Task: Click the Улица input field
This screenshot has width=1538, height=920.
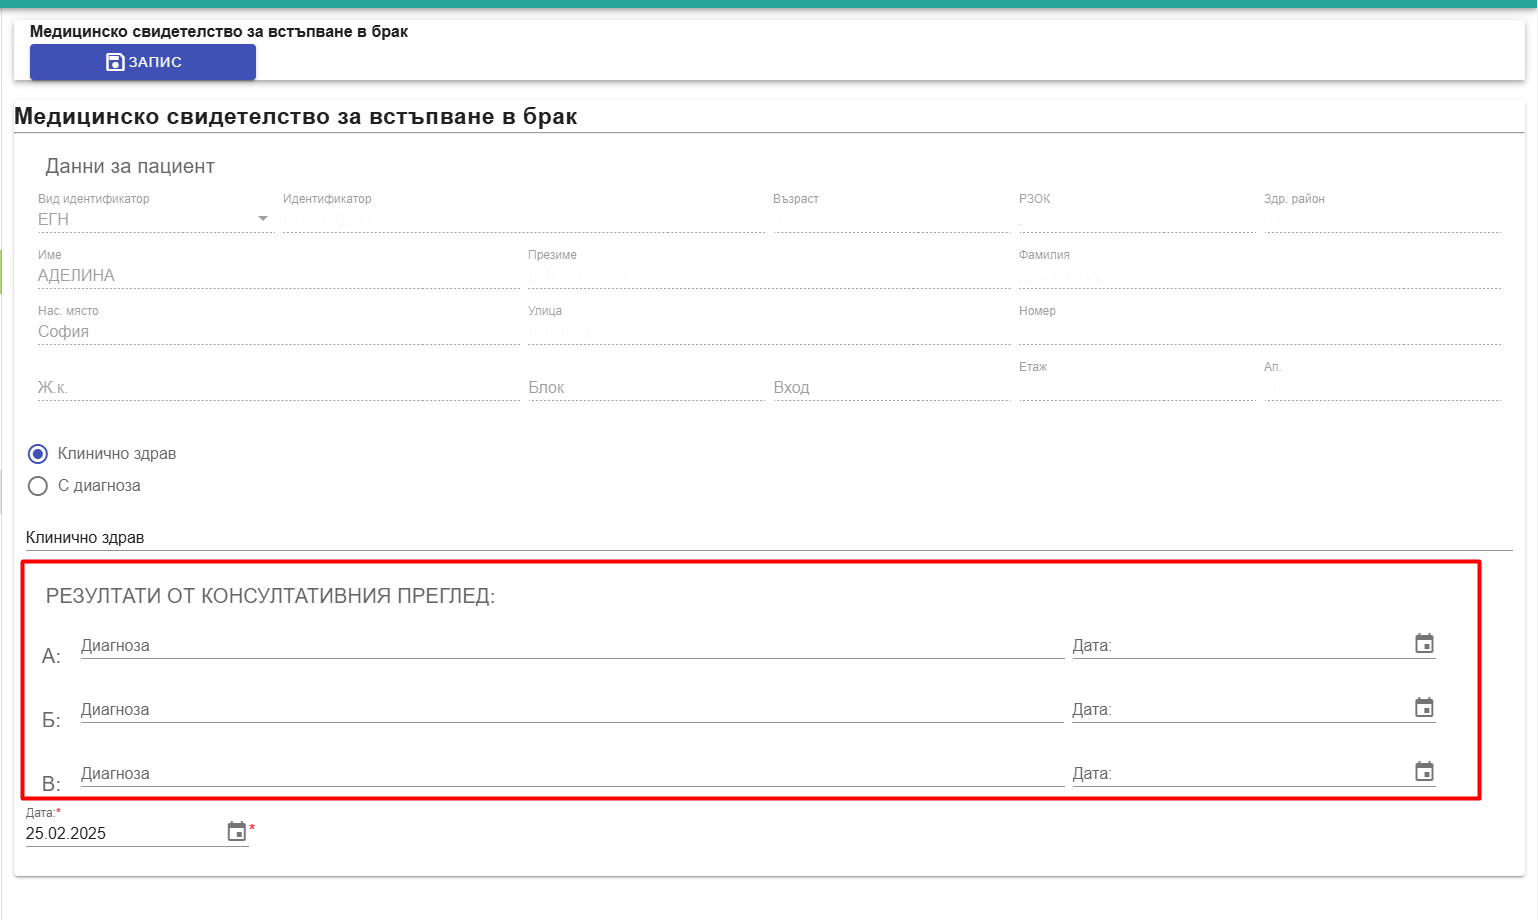Action: [769, 331]
